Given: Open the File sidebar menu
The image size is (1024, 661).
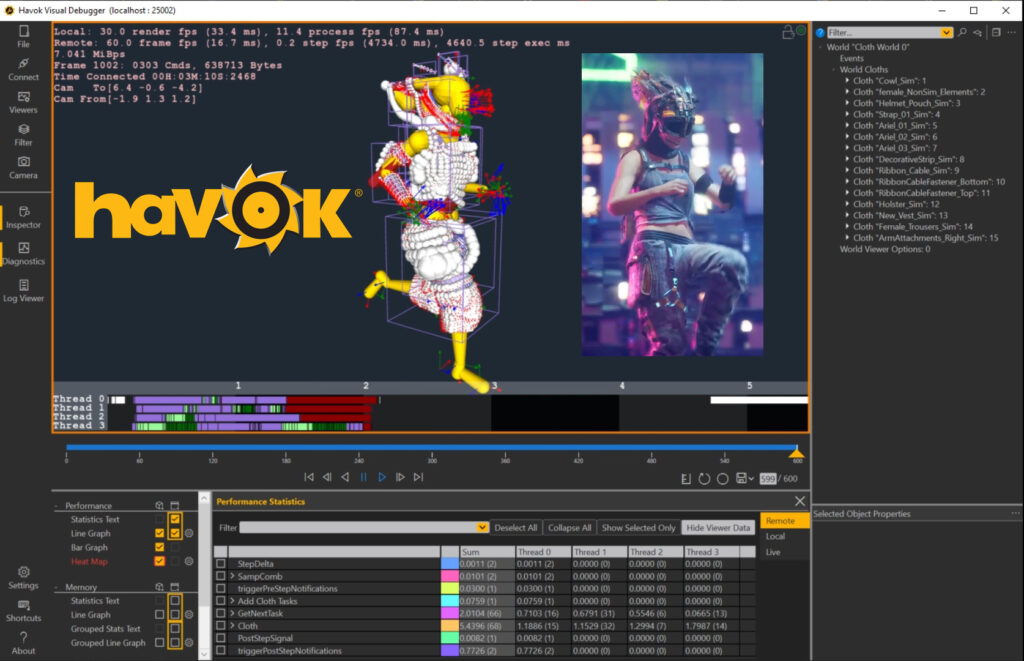Looking at the screenshot, I should (24, 36).
